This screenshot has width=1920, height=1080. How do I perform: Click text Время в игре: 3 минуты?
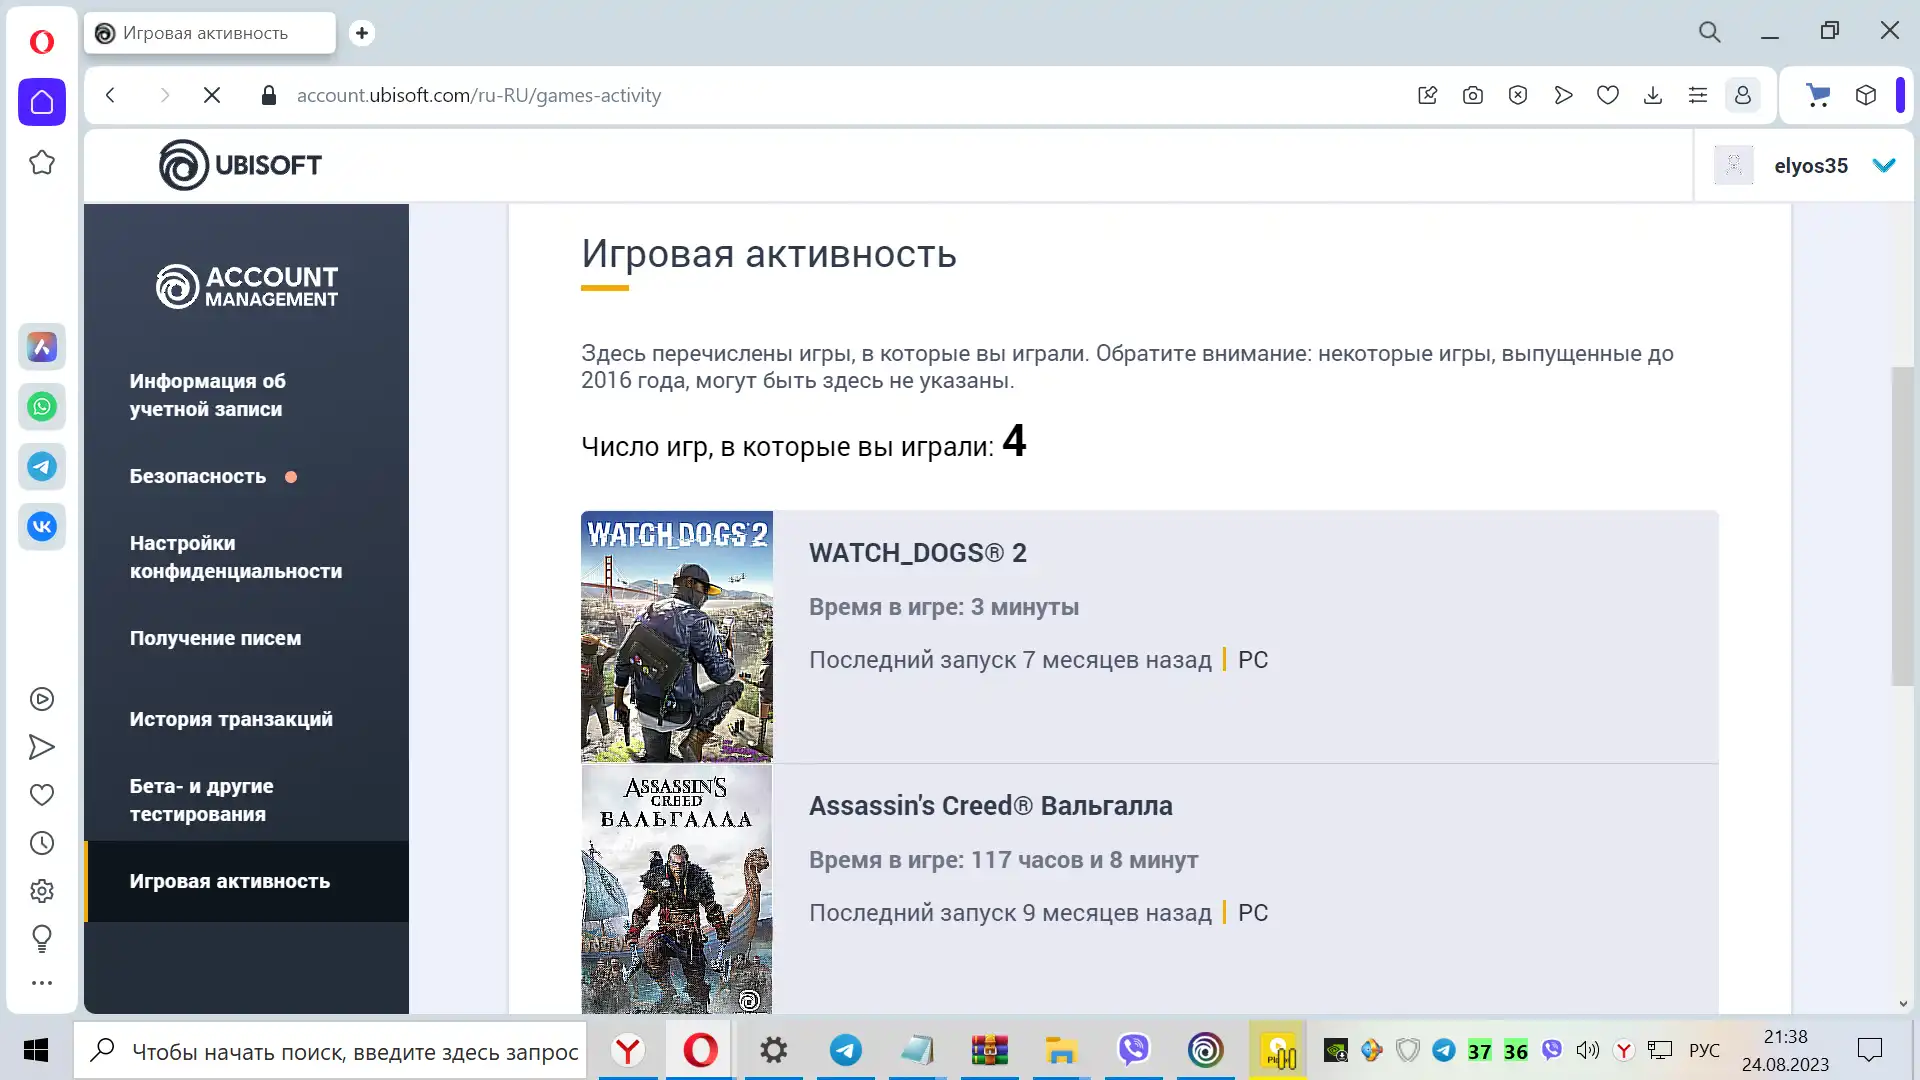tap(944, 607)
